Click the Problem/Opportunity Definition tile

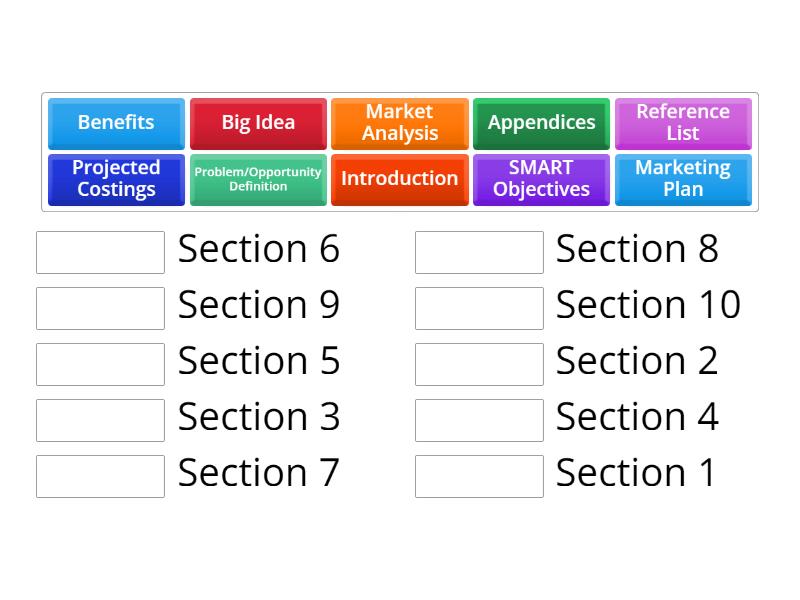258,179
